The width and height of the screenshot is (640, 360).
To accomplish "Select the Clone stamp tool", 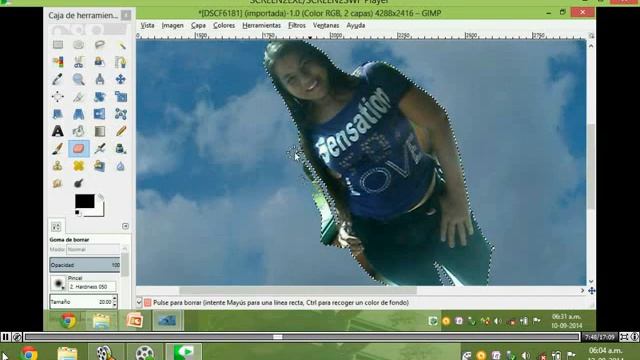I will [58, 166].
